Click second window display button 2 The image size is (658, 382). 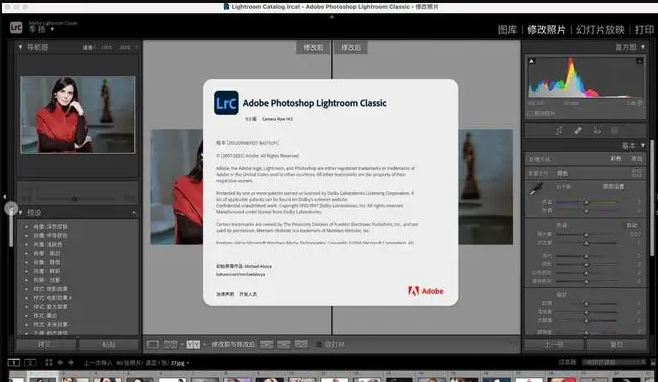pos(30,362)
